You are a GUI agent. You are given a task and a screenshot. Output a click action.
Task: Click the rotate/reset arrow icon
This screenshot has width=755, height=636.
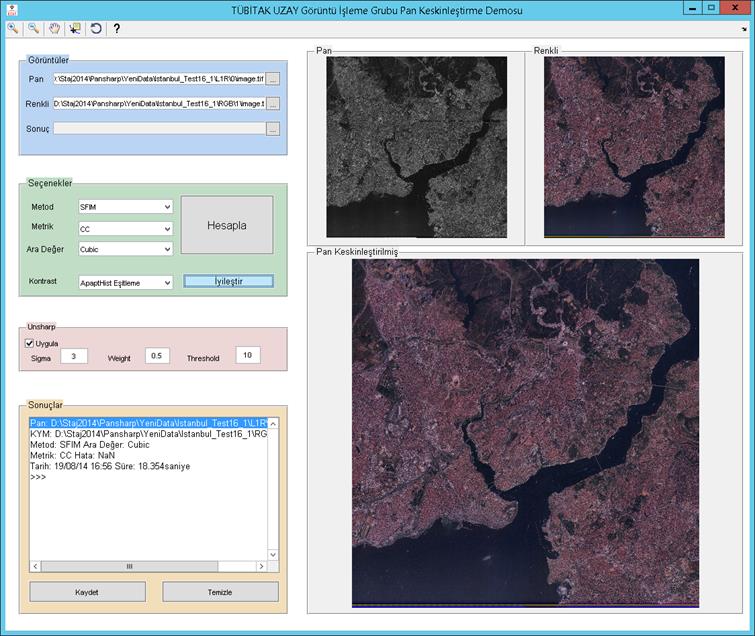96,28
